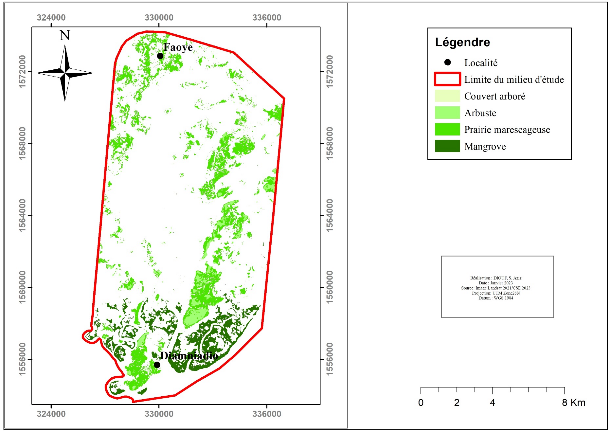The width and height of the screenshot is (610, 431).
Task: Click '1564000' on the left axis
Action: pos(22,216)
